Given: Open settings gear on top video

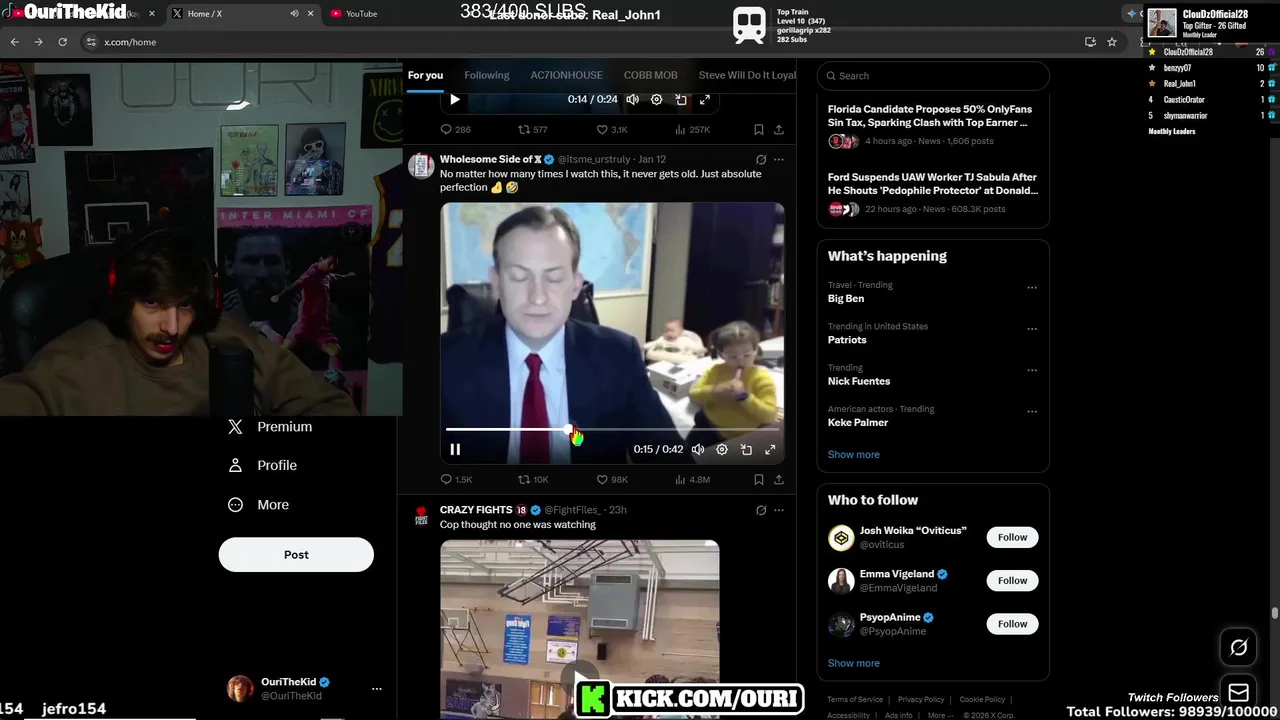Looking at the screenshot, I should [657, 99].
